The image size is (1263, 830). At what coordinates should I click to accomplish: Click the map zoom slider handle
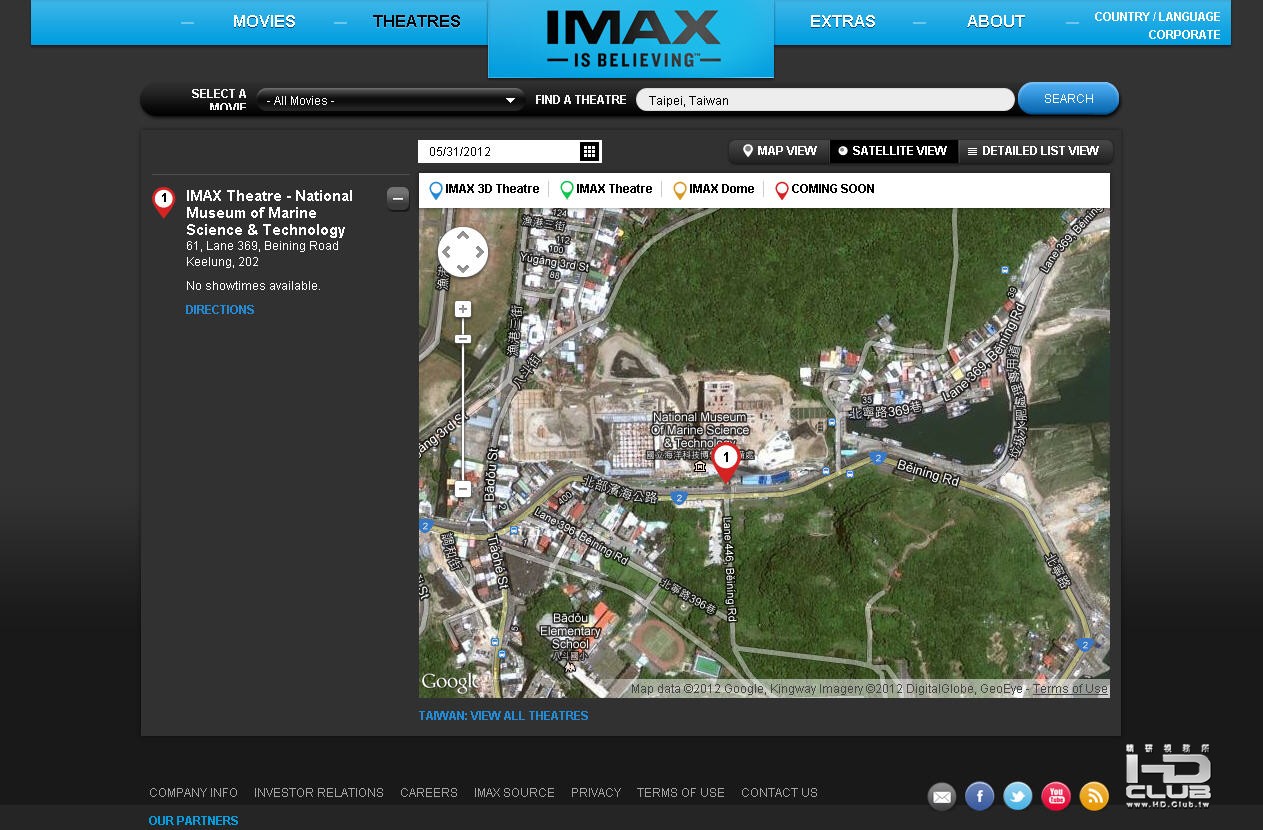coord(463,339)
